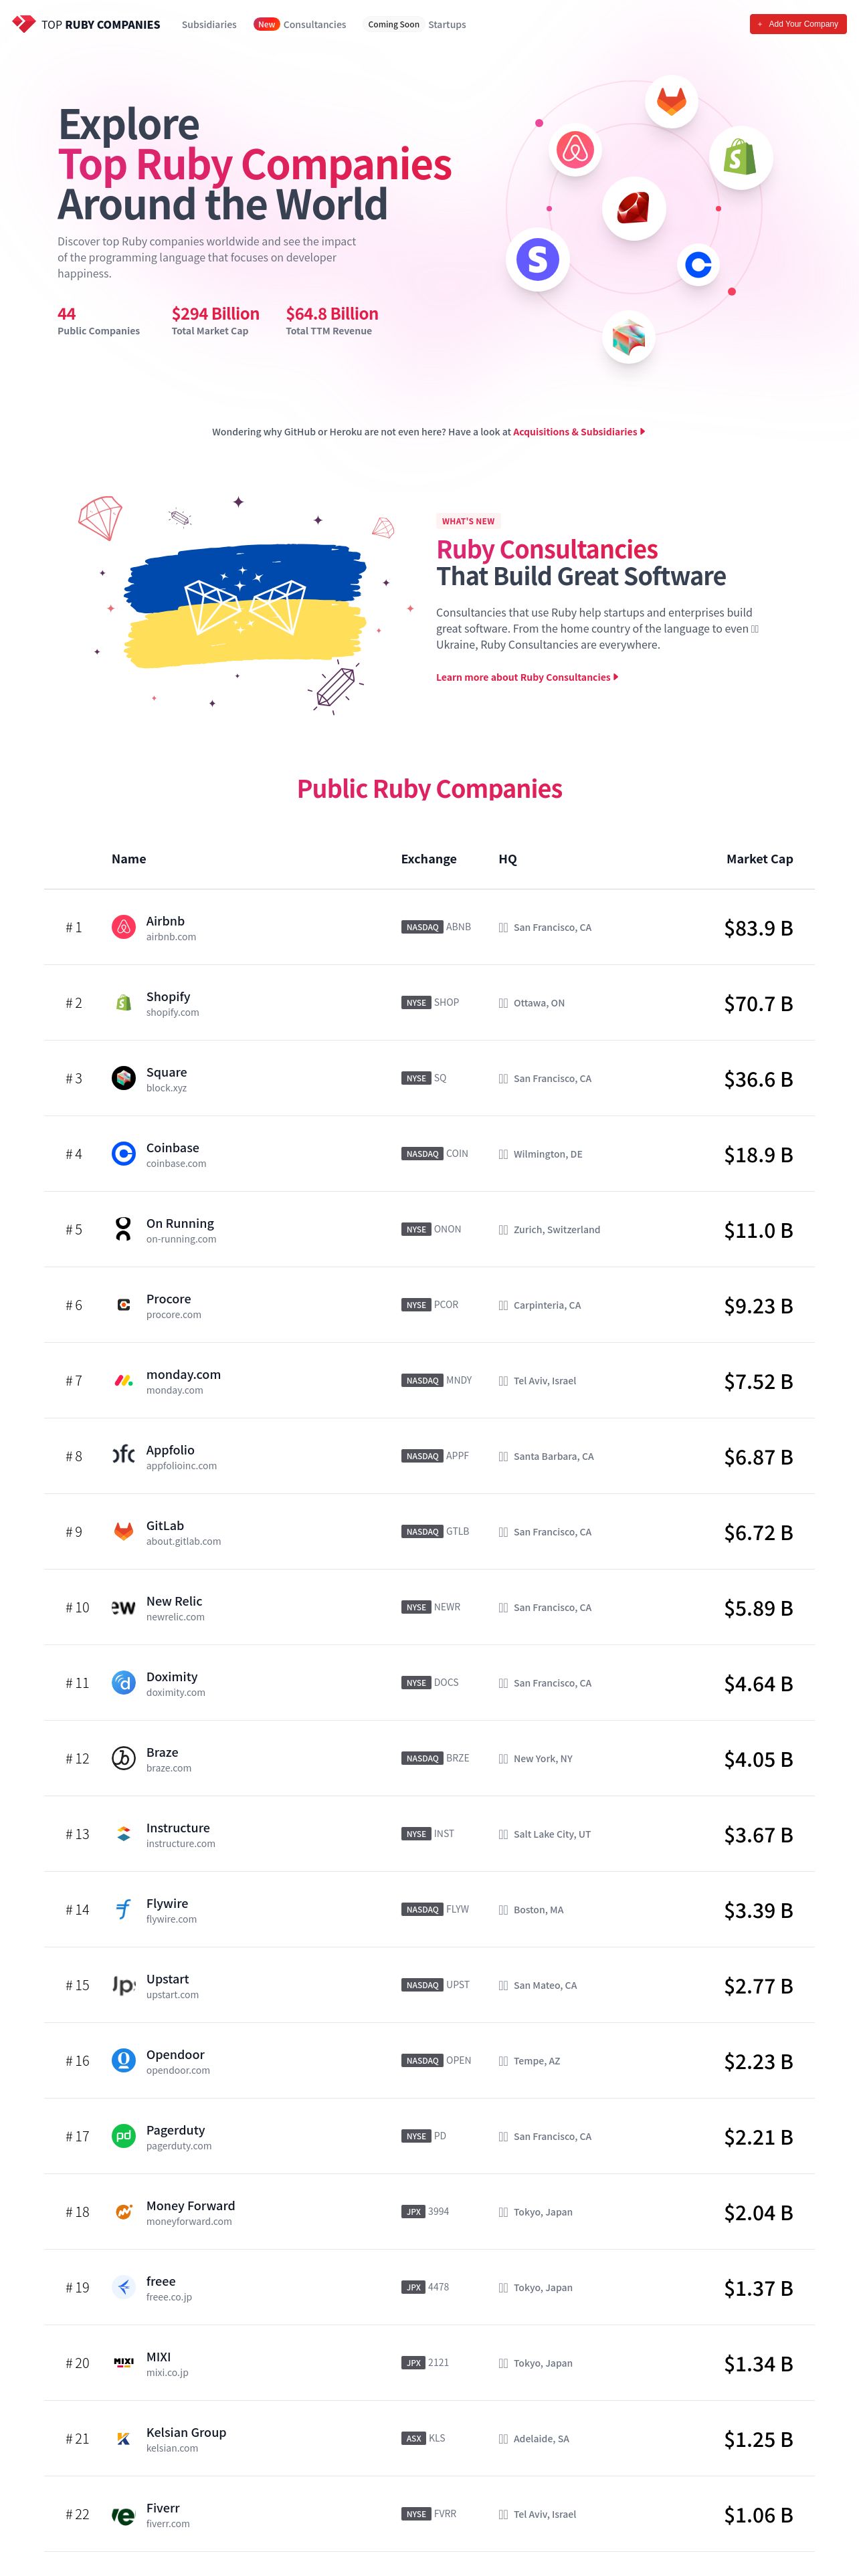The height and width of the screenshot is (2576, 859).
Task: Click the monday.com colorful logo
Action: (123, 1381)
